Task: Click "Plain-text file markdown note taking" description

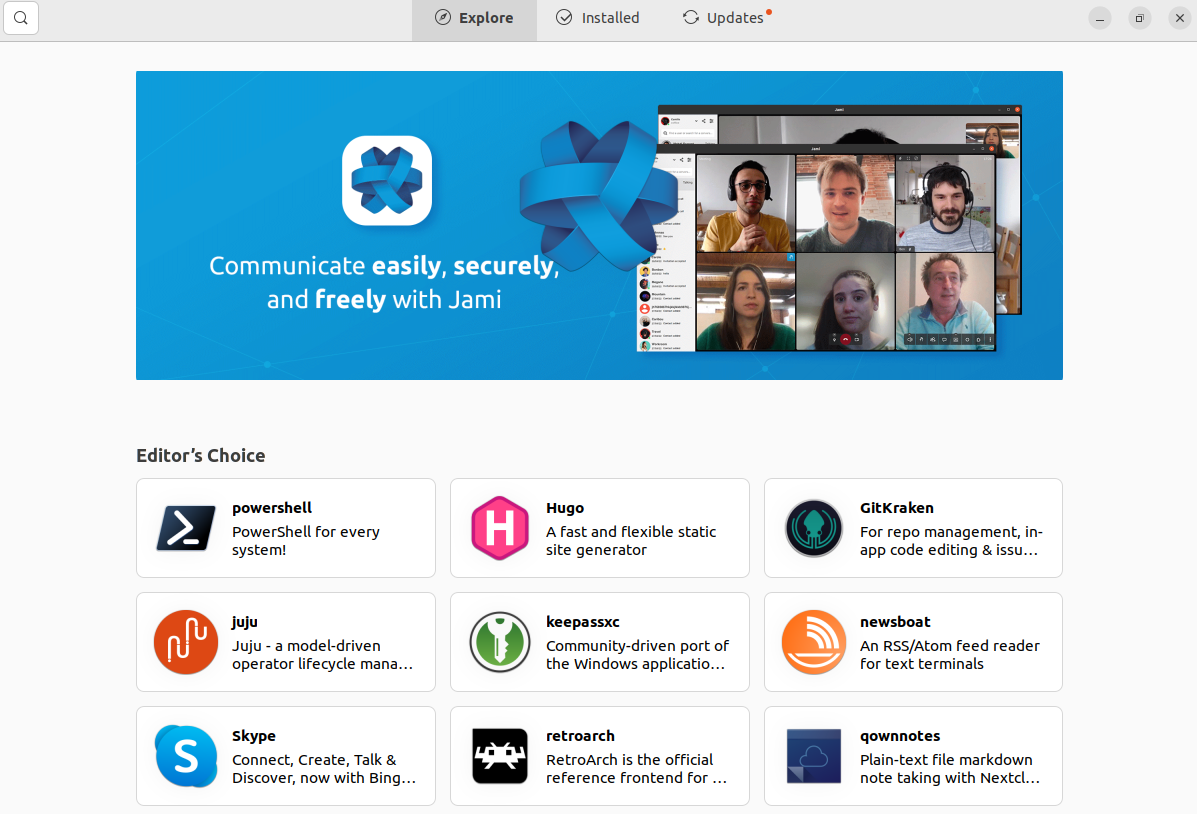Action: [x=950, y=768]
